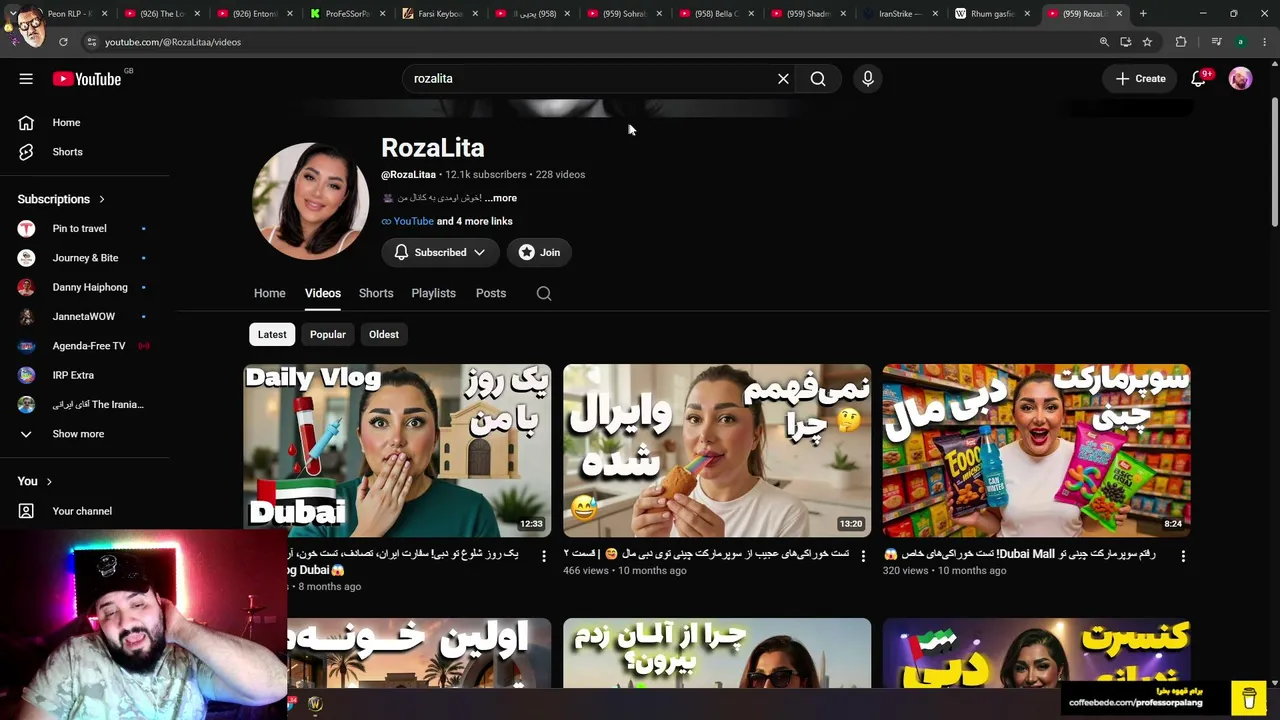Switch to the Farsi Keyboard browser tab
The height and width of the screenshot is (720, 1280).
[440, 14]
